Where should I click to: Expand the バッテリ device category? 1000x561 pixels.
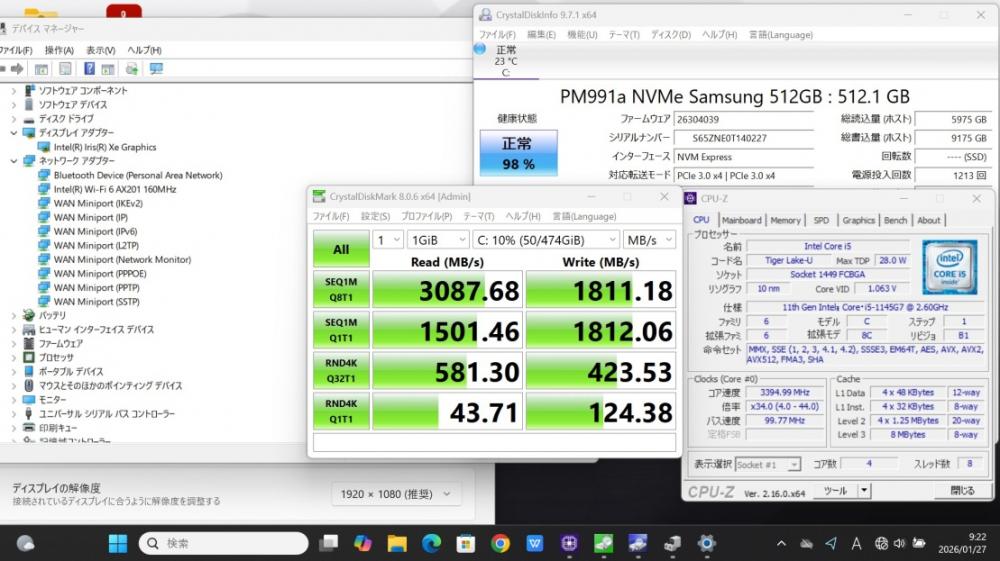(14, 315)
